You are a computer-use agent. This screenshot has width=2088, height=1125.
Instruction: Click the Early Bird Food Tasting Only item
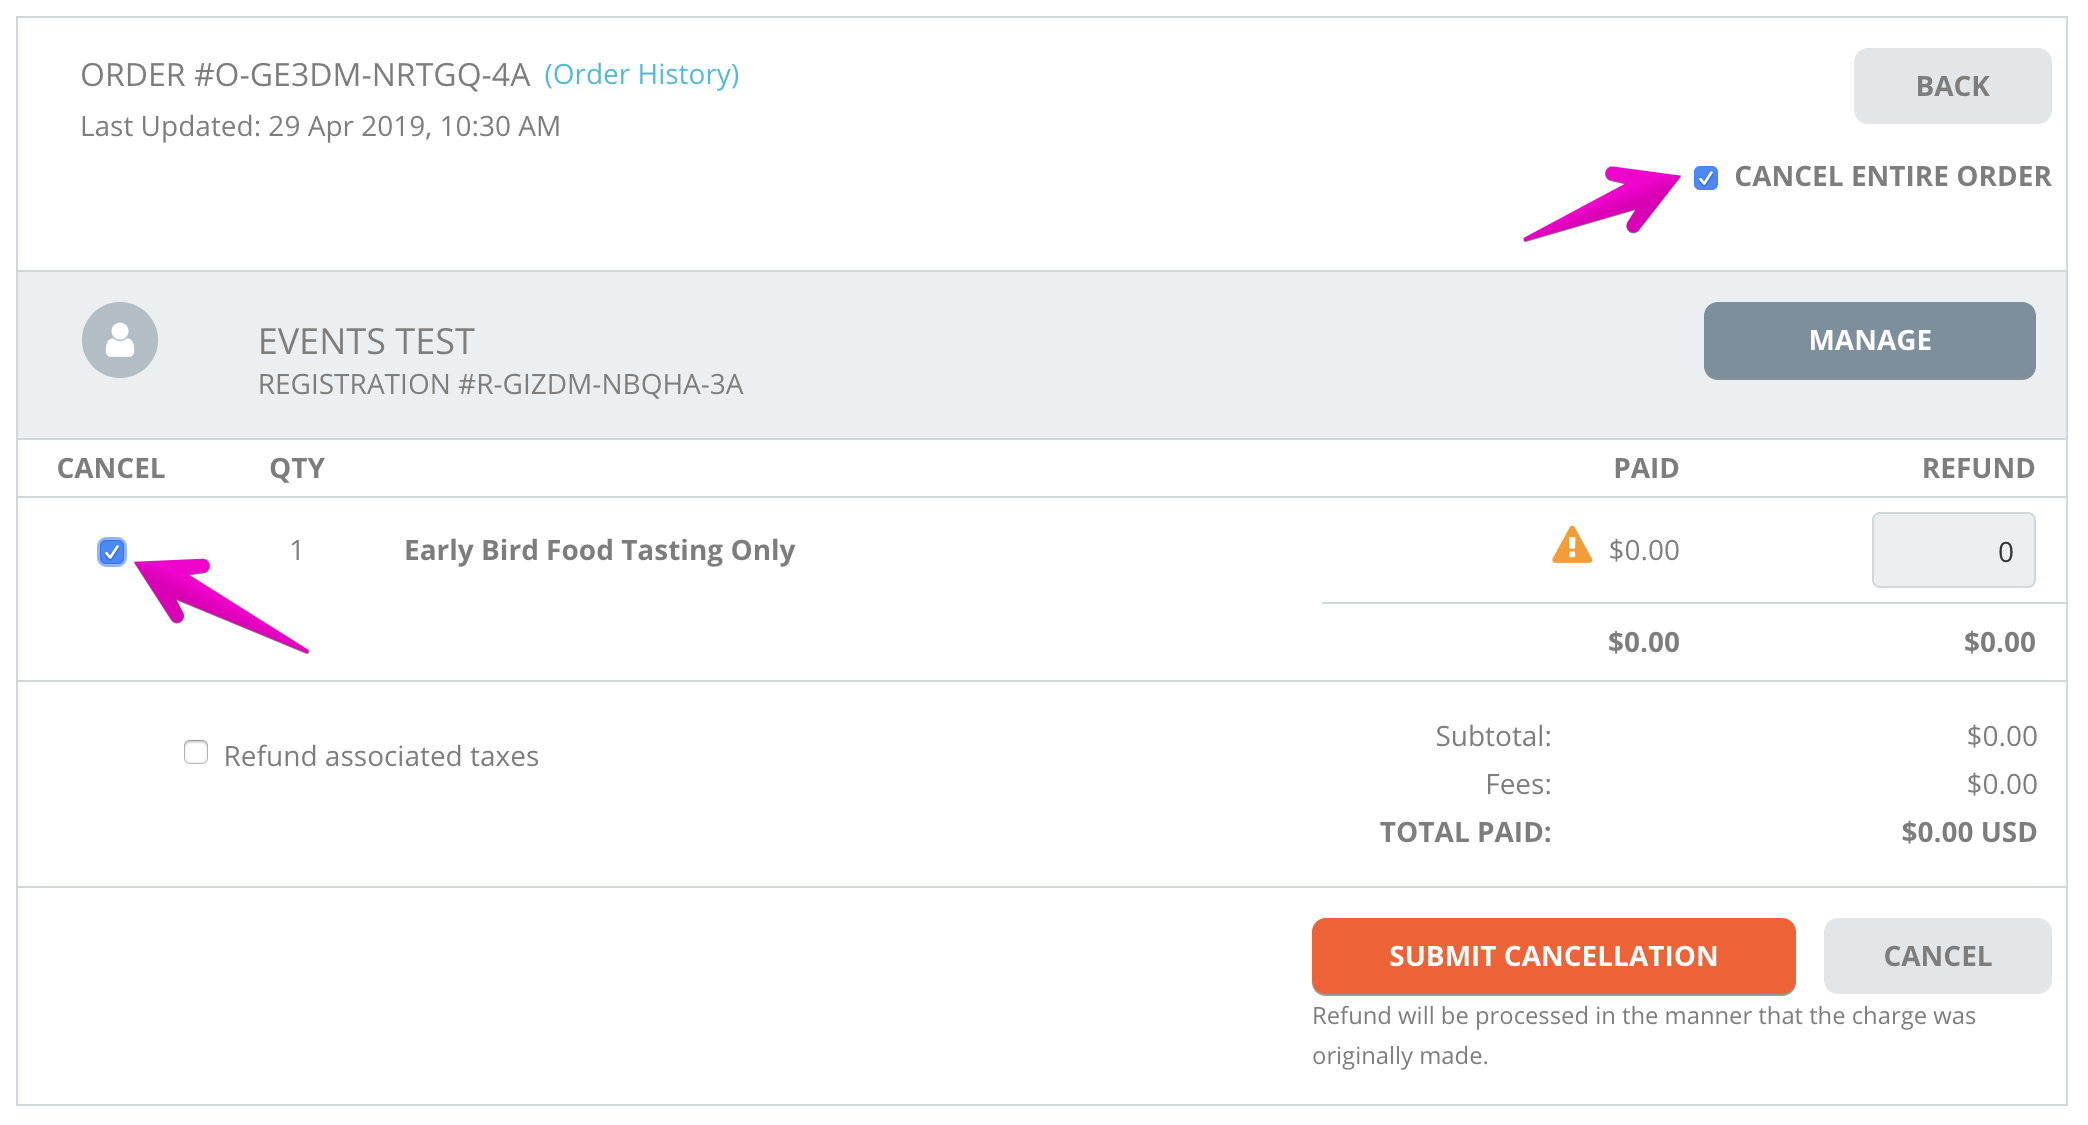(x=599, y=550)
